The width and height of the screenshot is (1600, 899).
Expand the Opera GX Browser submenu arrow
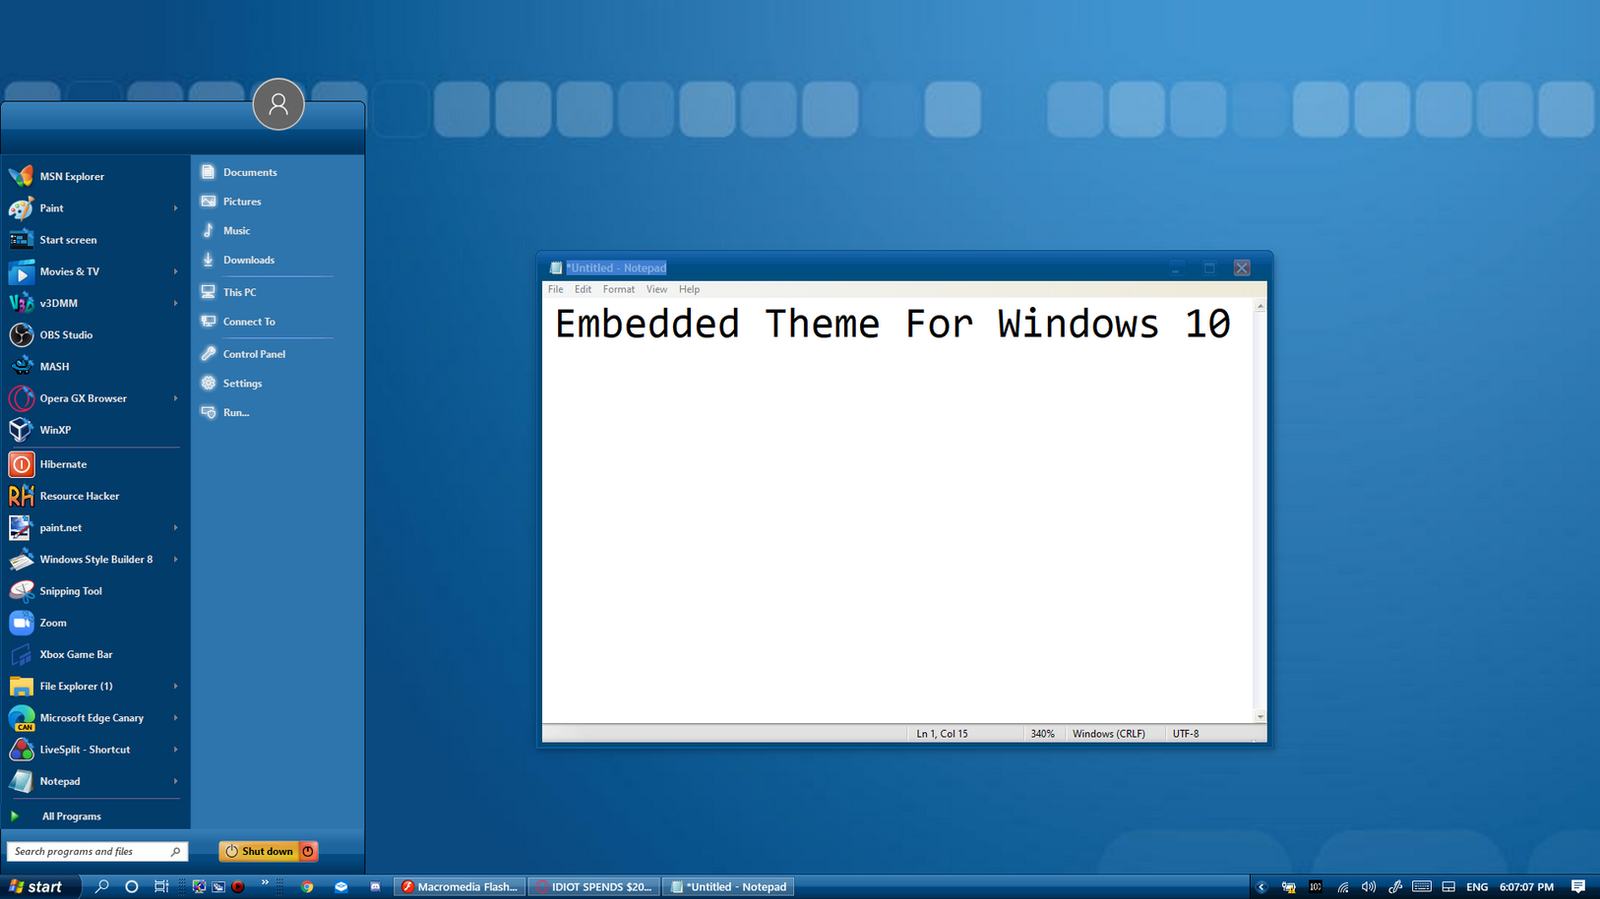pos(175,398)
